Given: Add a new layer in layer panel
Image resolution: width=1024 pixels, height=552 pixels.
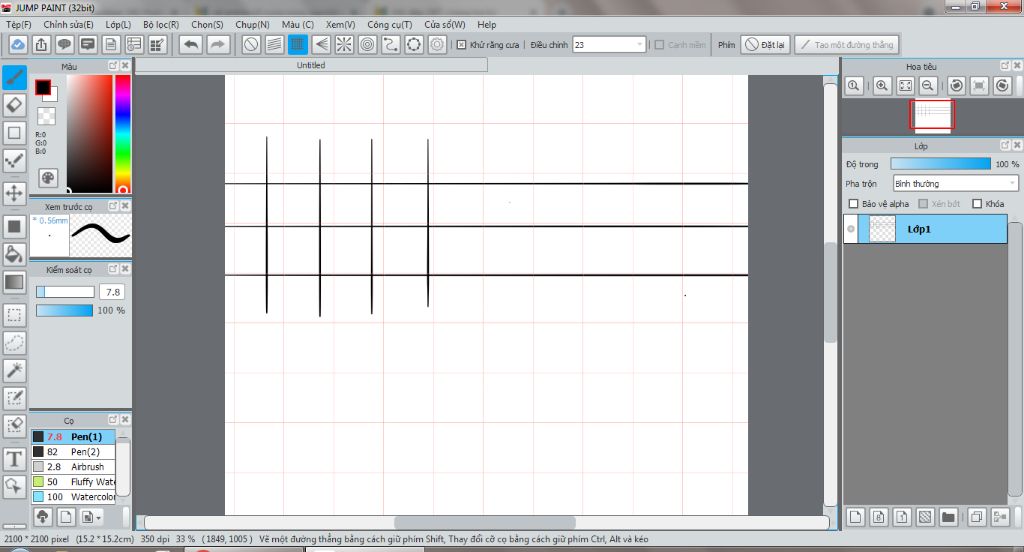Looking at the screenshot, I should pos(856,517).
